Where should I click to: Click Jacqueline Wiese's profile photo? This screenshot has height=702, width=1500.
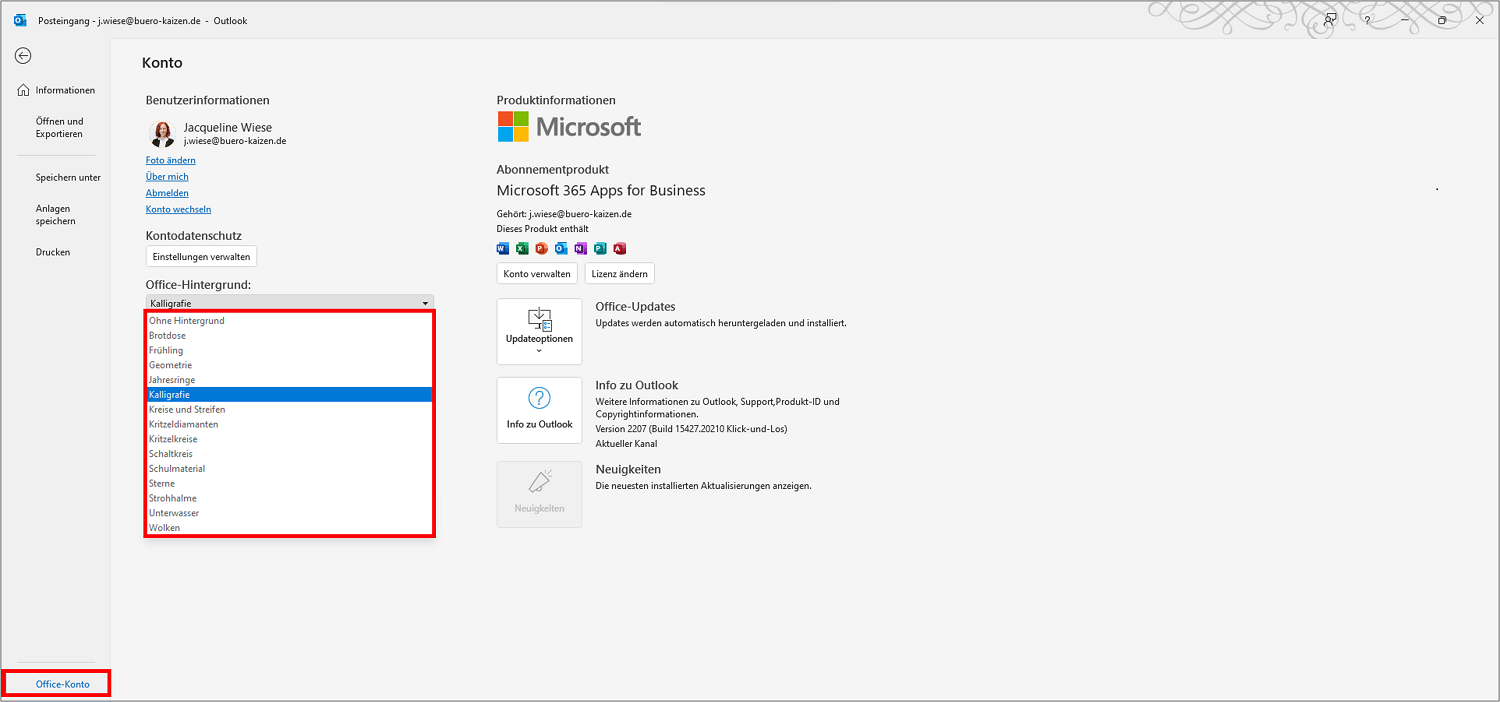pos(162,134)
